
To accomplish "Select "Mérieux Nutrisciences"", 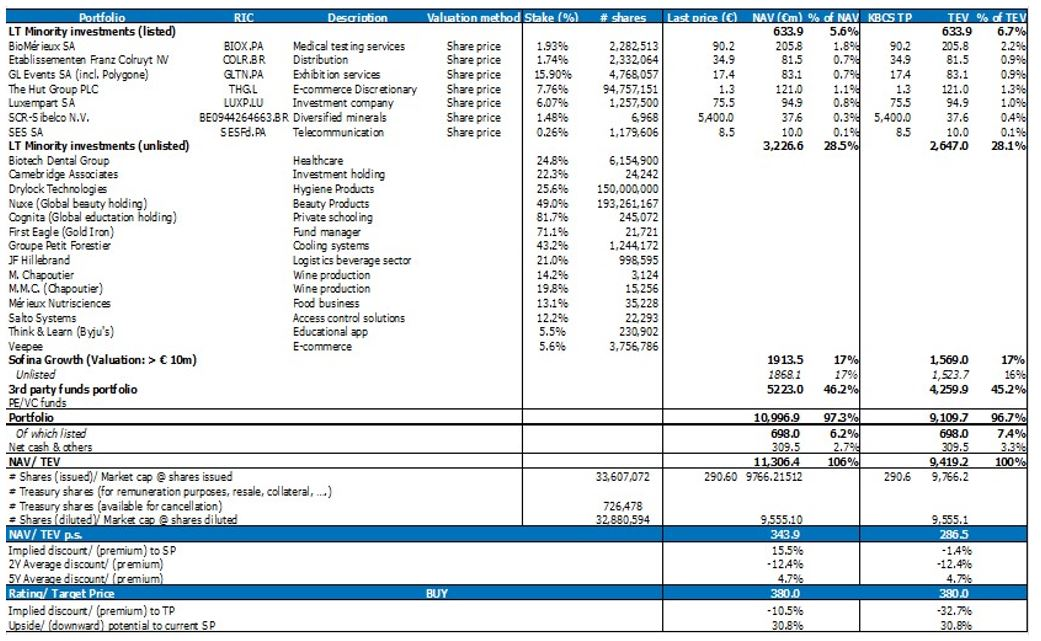I will click(60, 304).
